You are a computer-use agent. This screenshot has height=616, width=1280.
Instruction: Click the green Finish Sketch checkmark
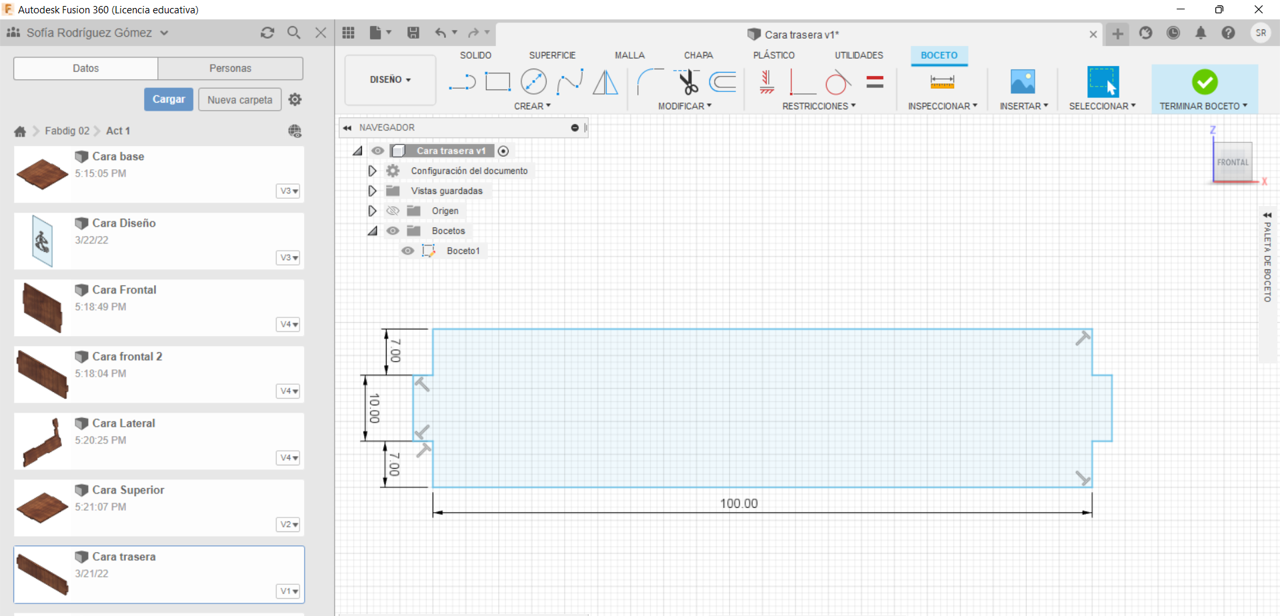(x=1204, y=82)
